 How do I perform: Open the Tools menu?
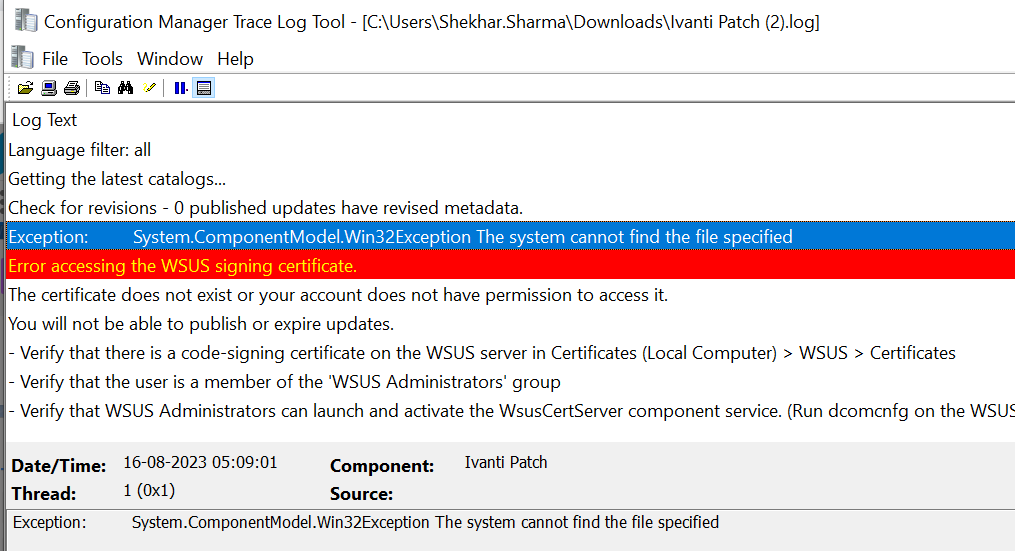coord(102,59)
